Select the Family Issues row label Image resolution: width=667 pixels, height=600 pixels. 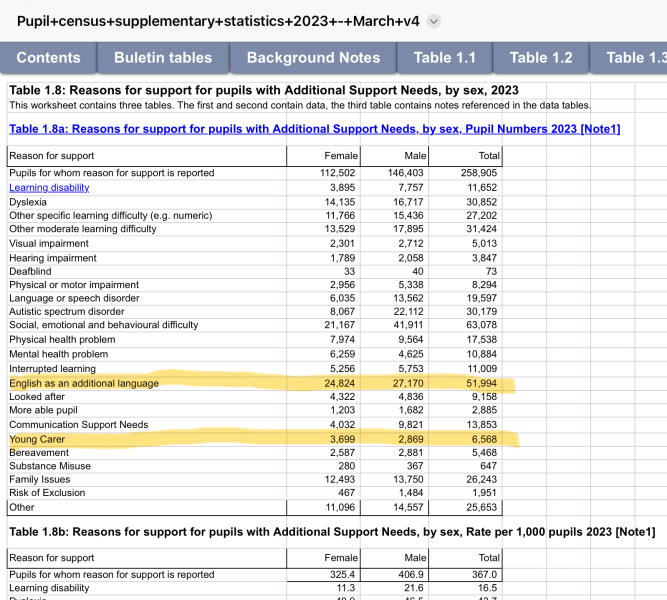40,479
